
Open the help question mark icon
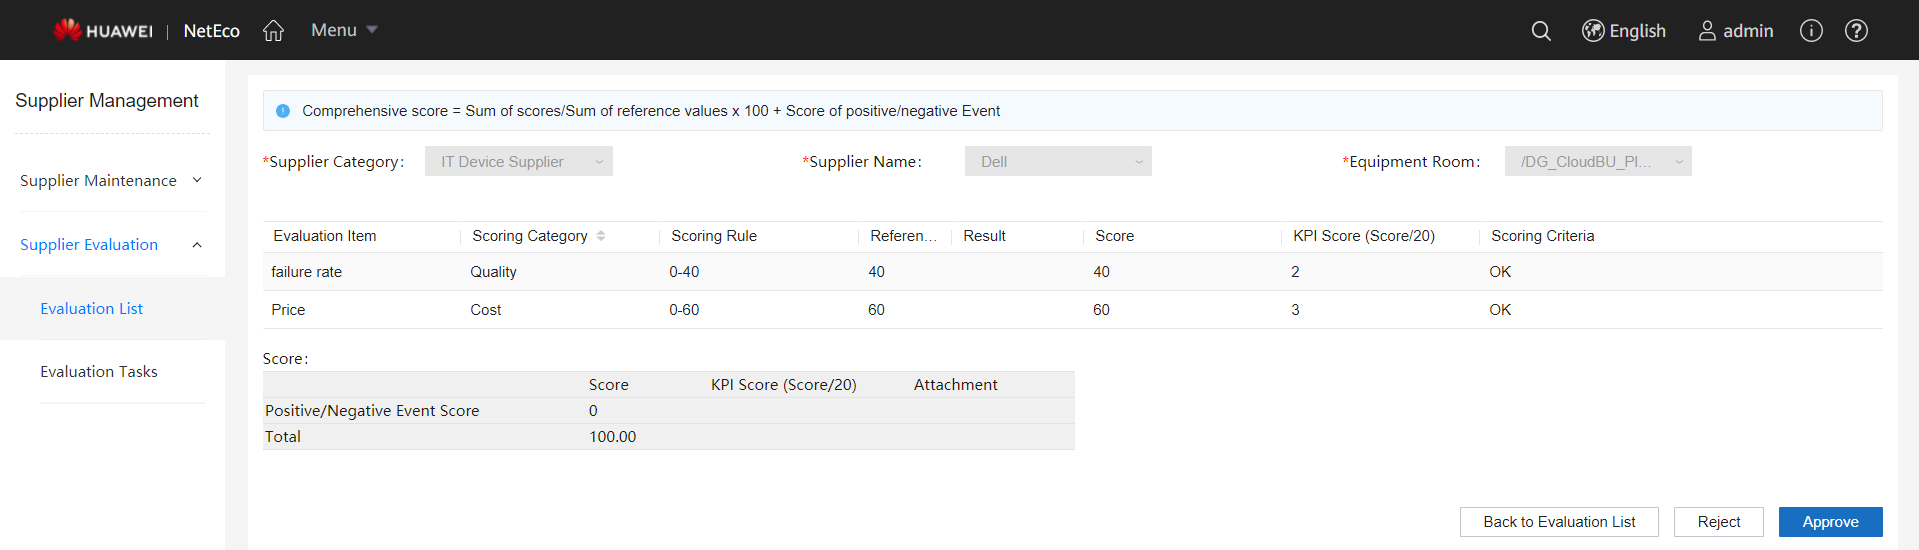(1856, 31)
